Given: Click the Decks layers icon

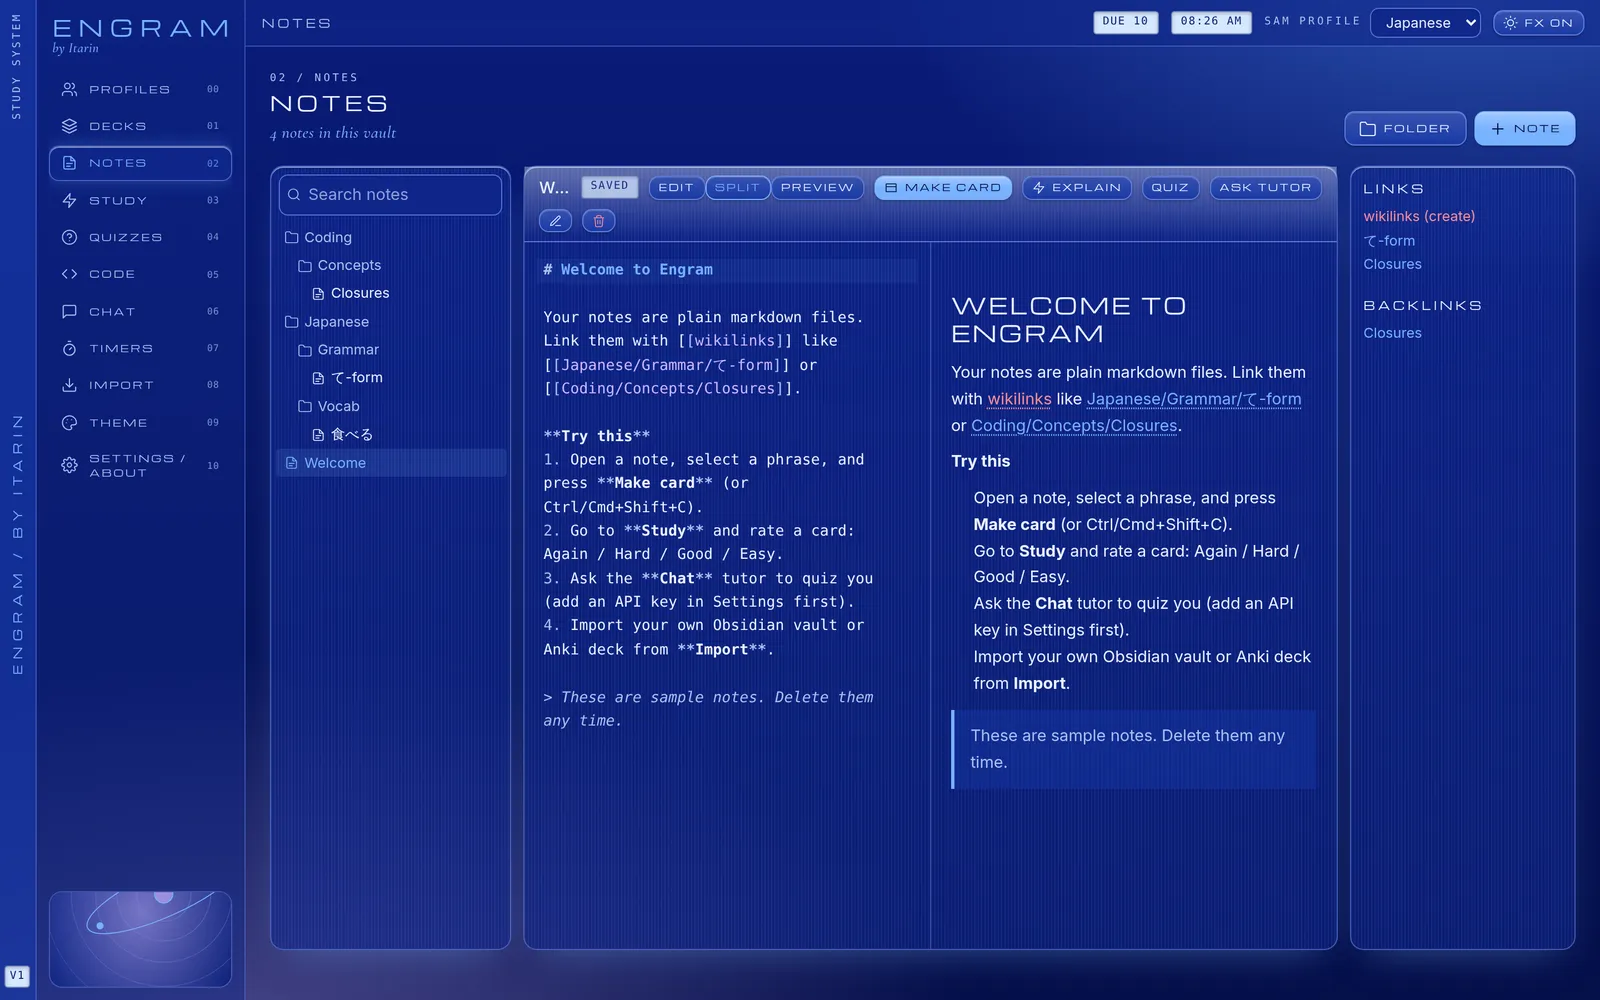Looking at the screenshot, I should [69, 126].
